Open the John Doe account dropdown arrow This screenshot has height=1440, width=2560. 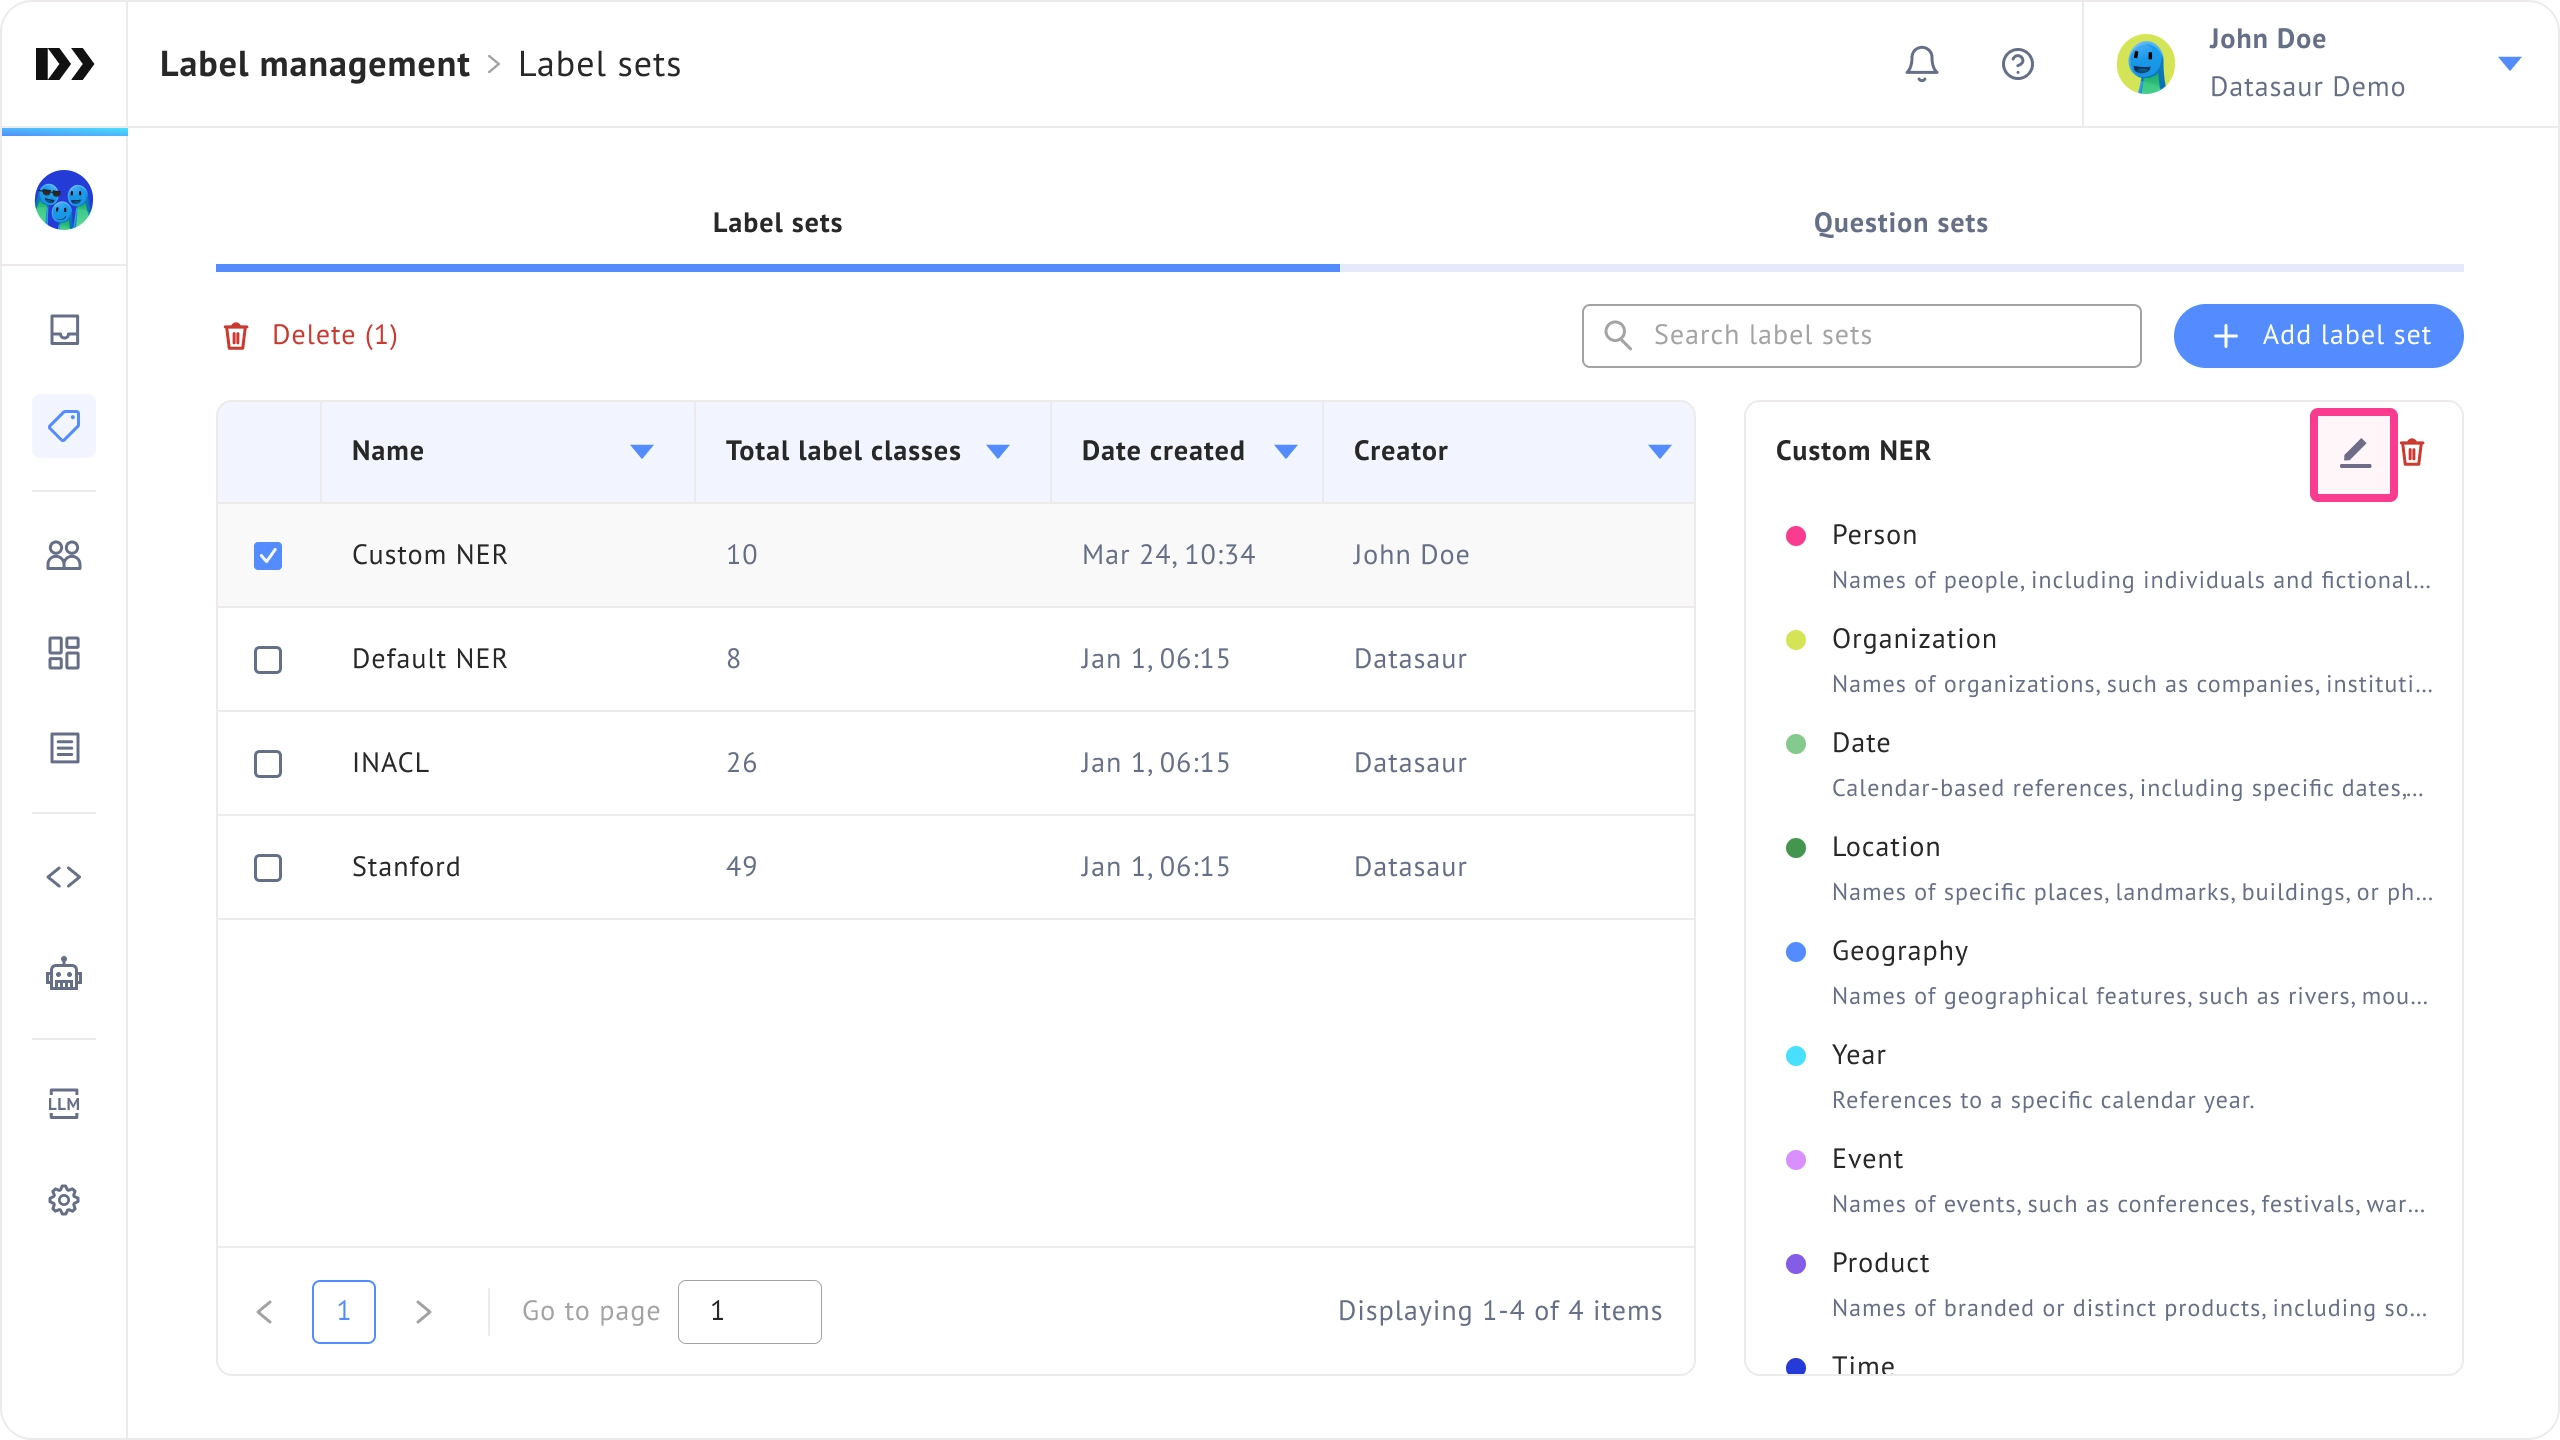(2509, 64)
